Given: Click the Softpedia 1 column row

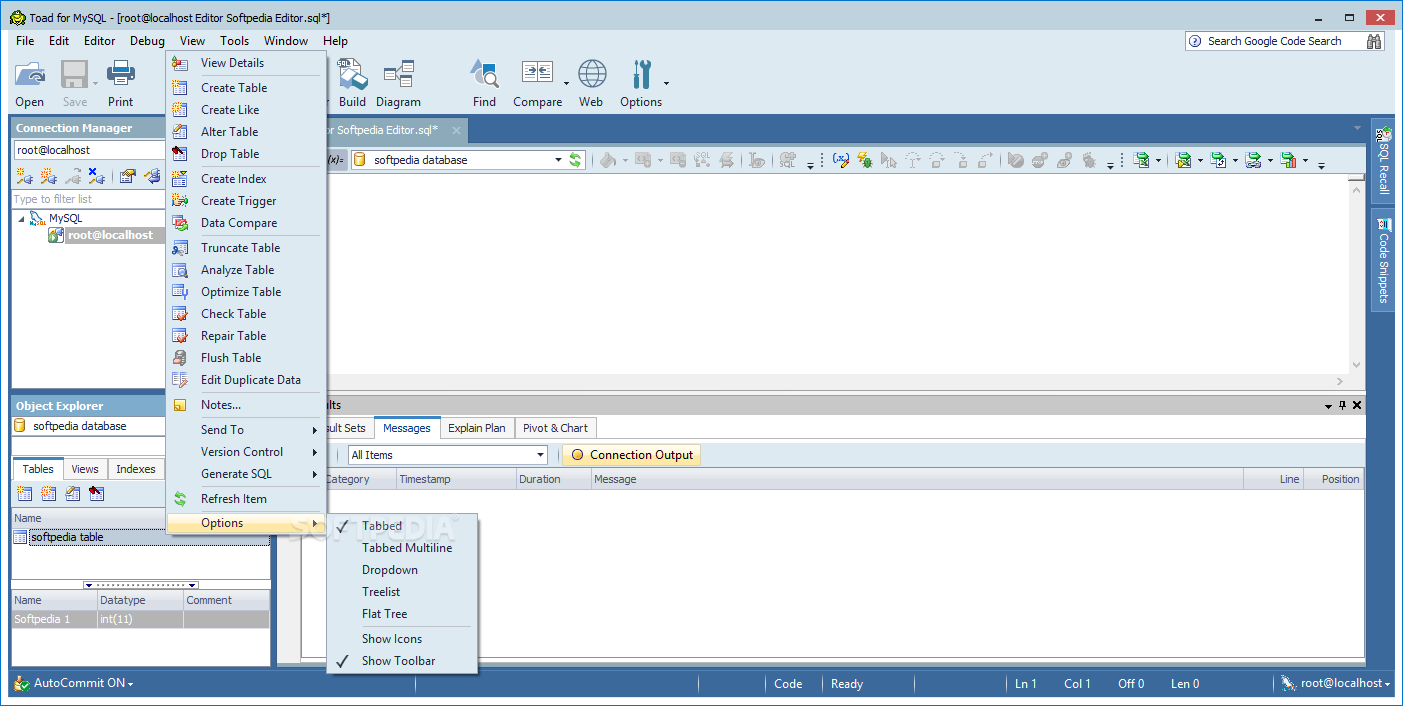Looking at the screenshot, I should (x=140, y=619).
